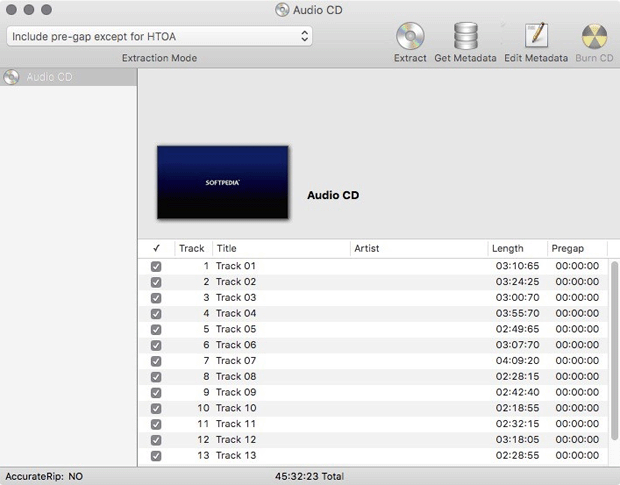The width and height of the screenshot is (620, 485).
Task: Click the CD icon in the window title
Action: pyautogui.click(x=282, y=10)
